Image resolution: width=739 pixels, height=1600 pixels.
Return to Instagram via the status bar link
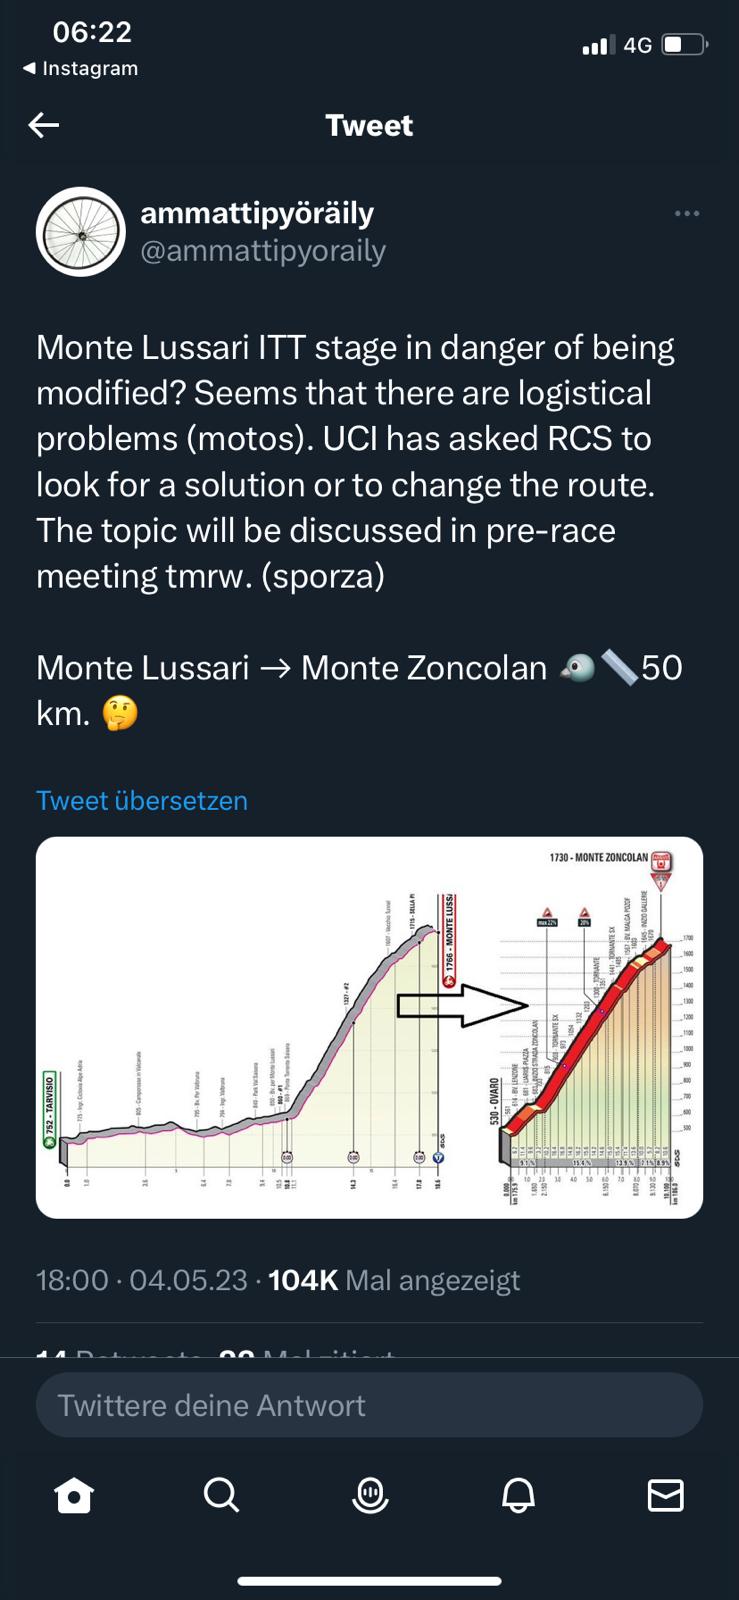coord(80,69)
